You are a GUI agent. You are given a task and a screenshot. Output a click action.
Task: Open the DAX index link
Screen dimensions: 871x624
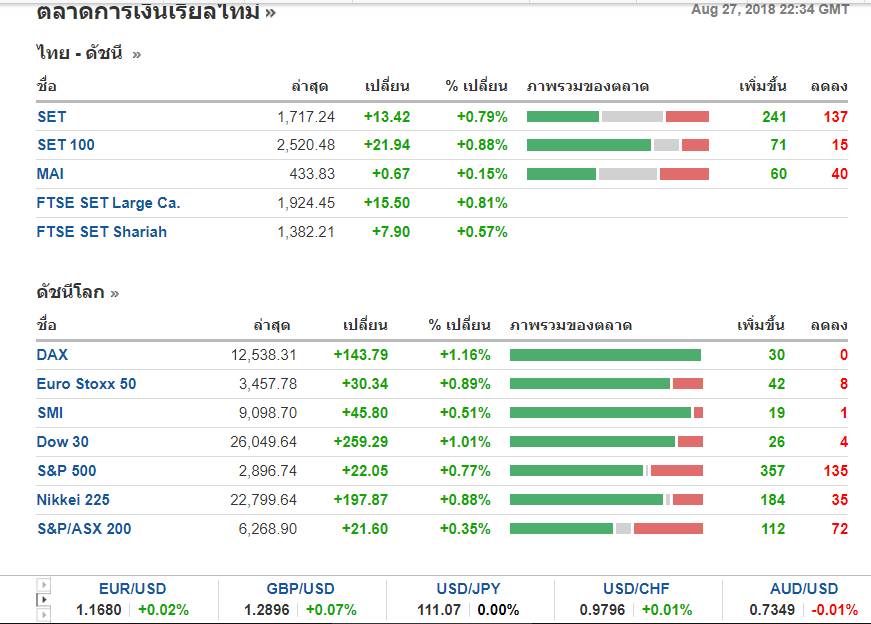(x=52, y=355)
